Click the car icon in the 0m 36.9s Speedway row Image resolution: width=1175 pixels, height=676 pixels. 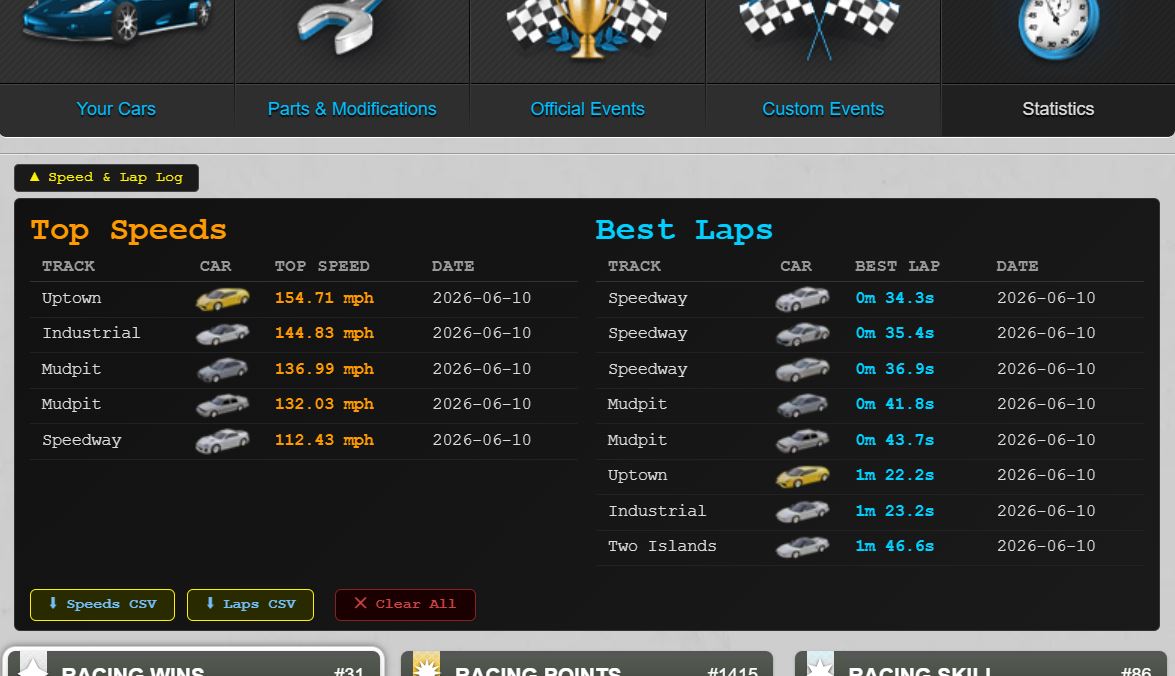pos(803,369)
